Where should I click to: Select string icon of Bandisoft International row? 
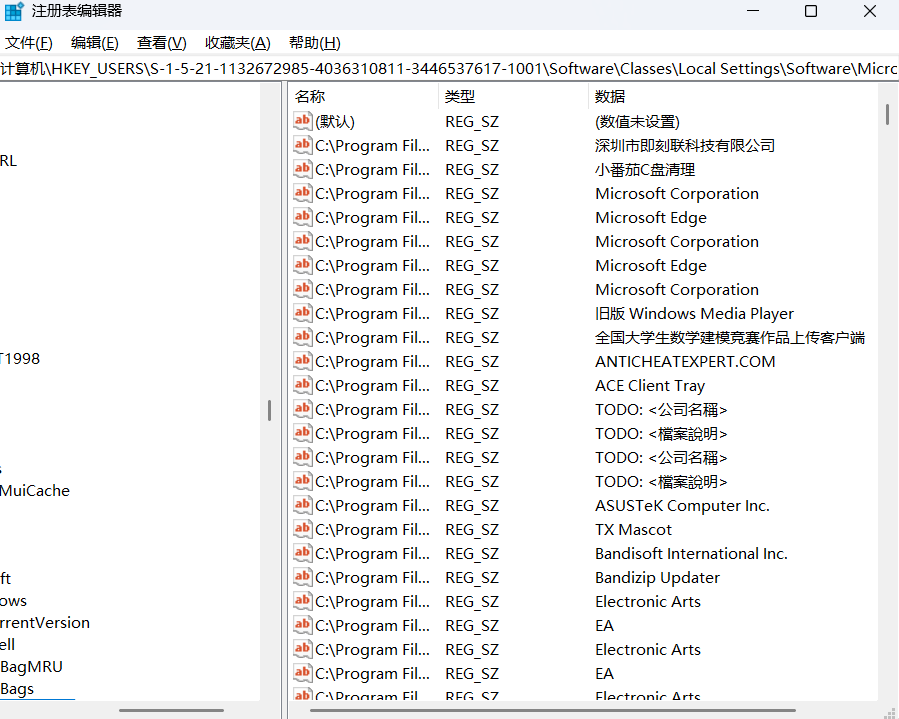pos(302,553)
